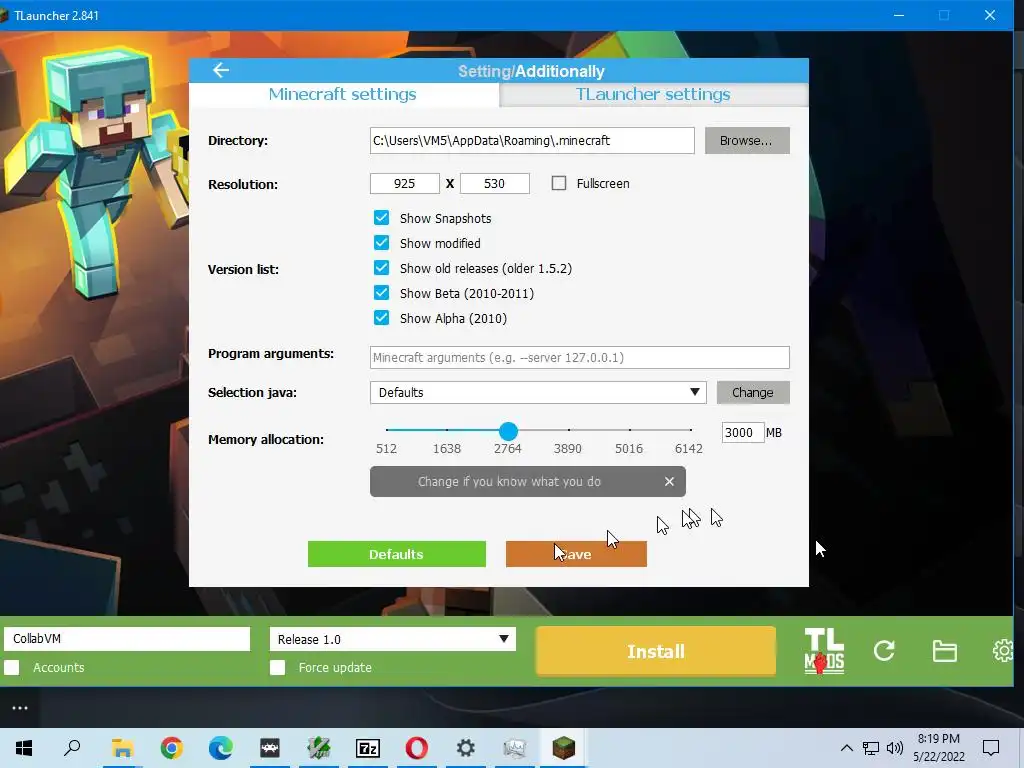Click the orange Save button
The image size is (1024, 768).
pos(576,554)
